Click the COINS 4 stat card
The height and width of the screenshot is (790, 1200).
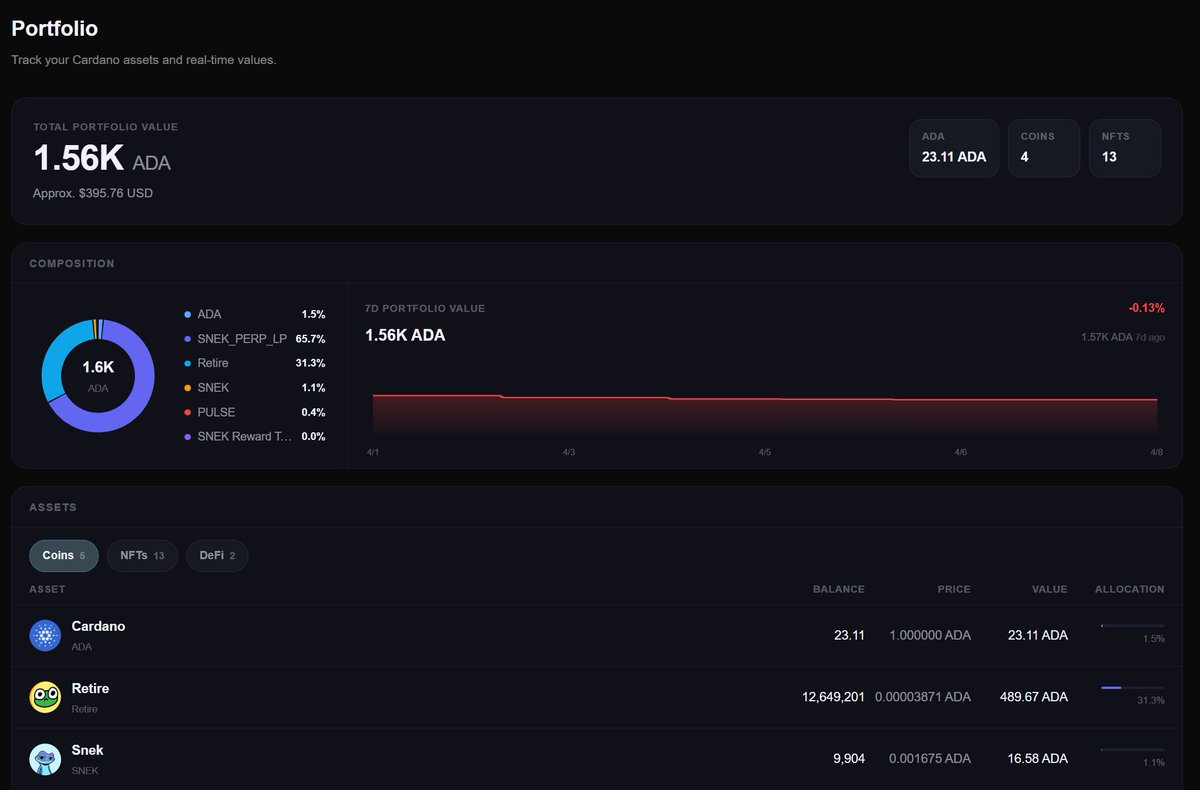tap(1044, 148)
